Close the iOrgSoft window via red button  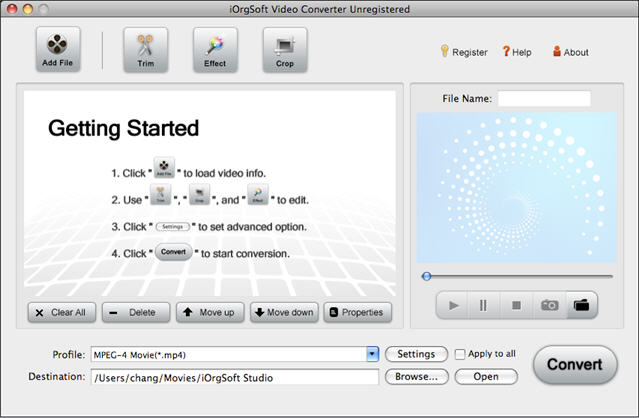coord(12,9)
